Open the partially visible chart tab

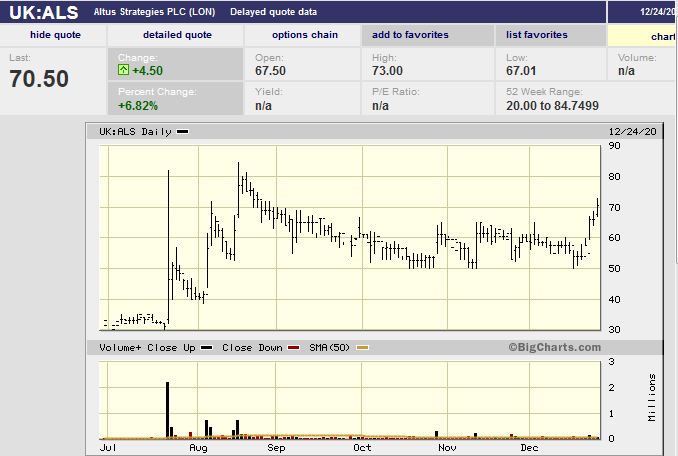(x=660, y=36)
